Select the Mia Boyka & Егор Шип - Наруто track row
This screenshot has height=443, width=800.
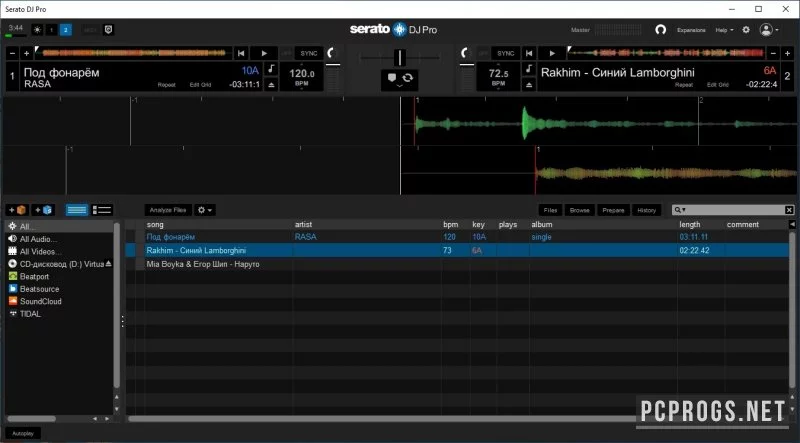pyautogui.click(x=457, y=264)
